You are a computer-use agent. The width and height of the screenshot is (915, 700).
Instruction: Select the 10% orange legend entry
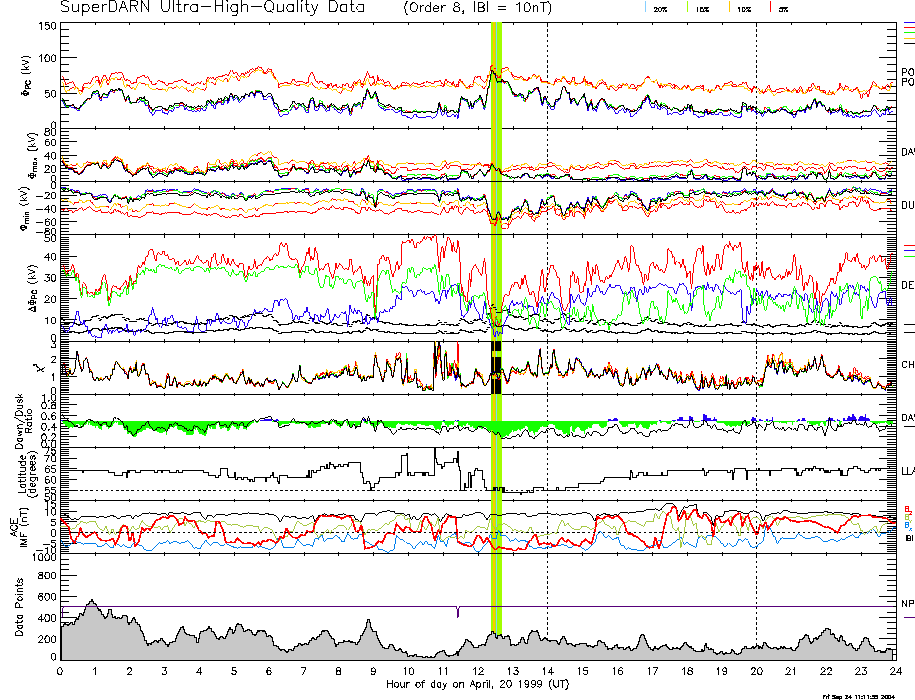(739, 8)
